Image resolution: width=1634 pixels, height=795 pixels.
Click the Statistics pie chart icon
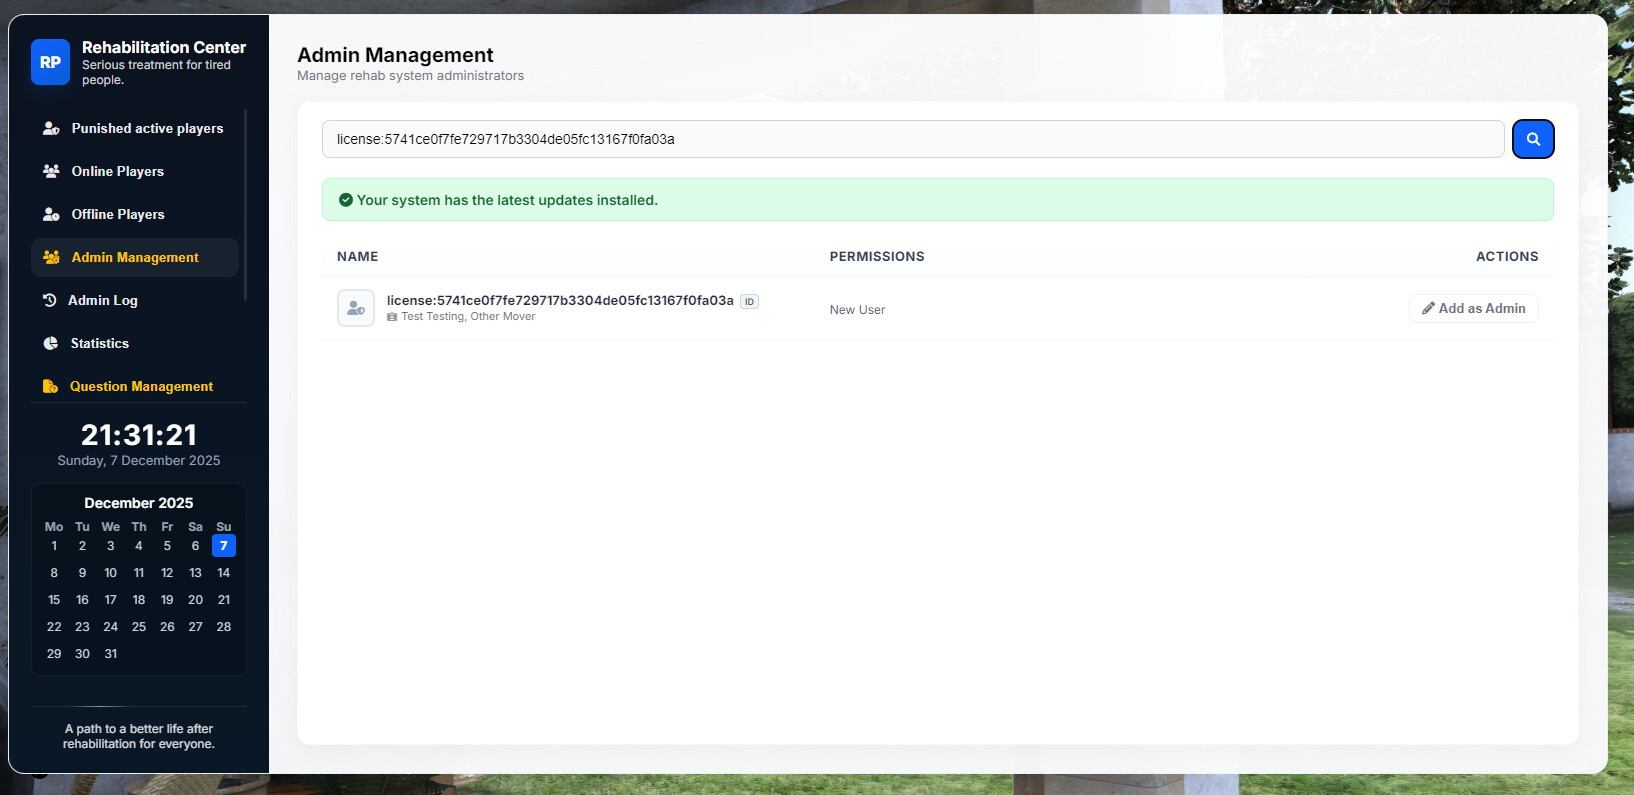click(50, 344)
